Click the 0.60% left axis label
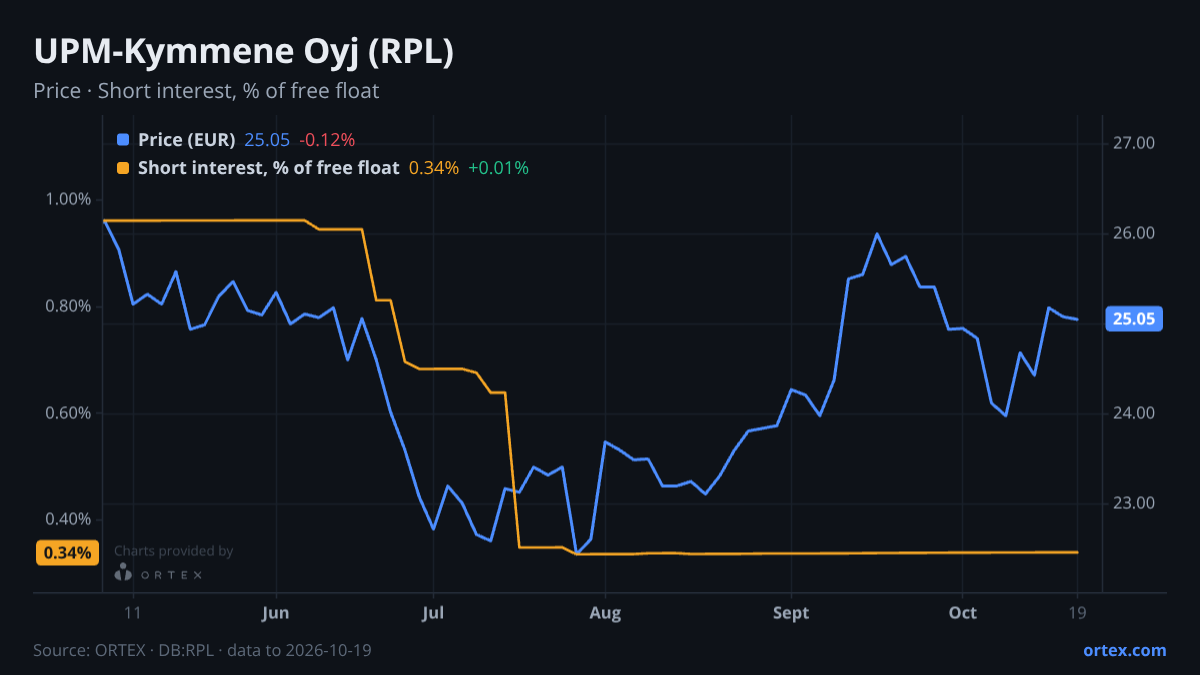Image resolution: width=1200 pixels, height=675 pixels. tap(68, 413)
